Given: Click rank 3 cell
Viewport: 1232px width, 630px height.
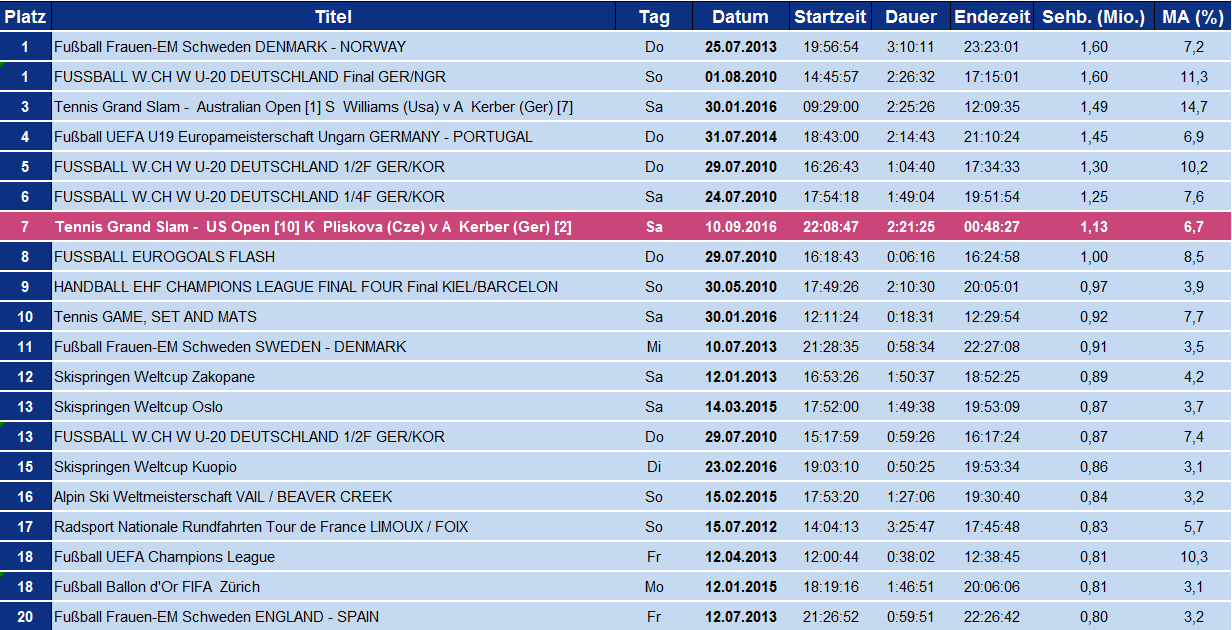Looking at the screenshot, I should click(x=26, y=107).
